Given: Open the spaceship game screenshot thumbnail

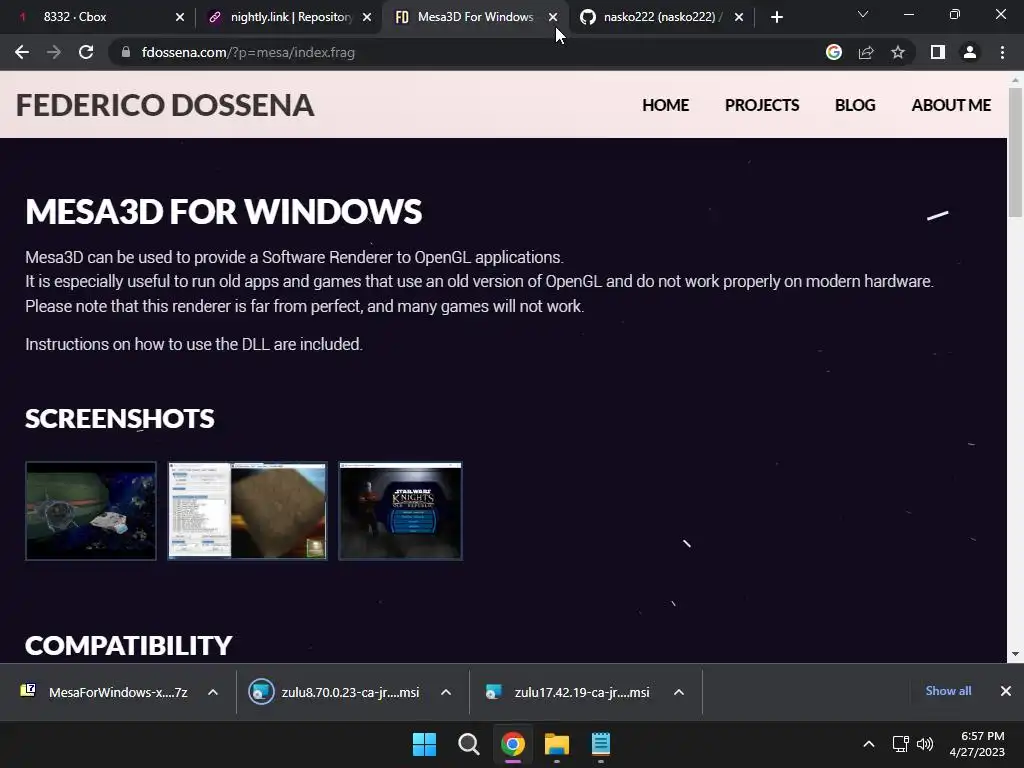Looking at the screenshot, I should [x=91, y=511].
